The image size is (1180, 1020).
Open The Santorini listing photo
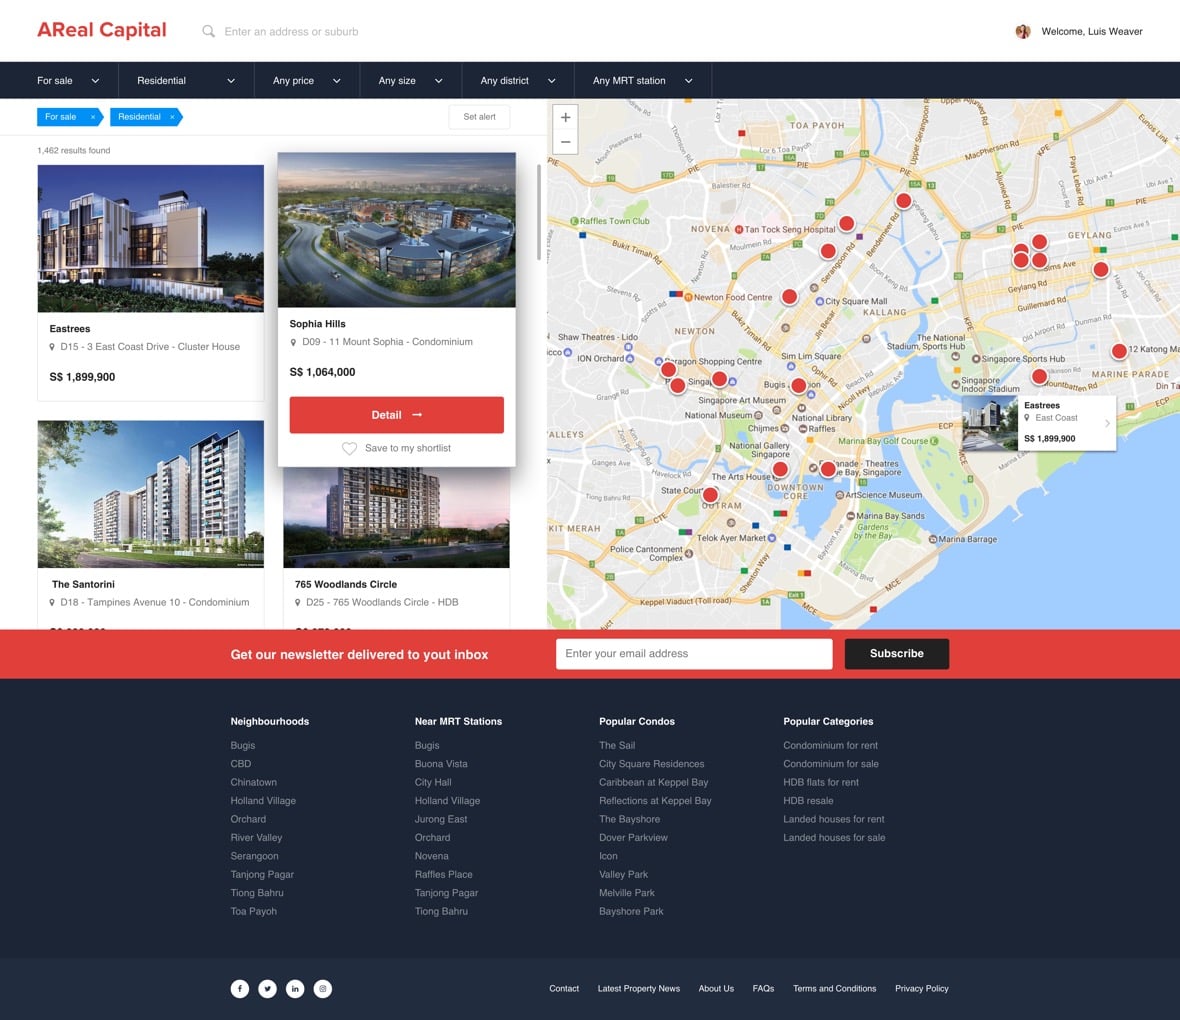click(151, 494)
